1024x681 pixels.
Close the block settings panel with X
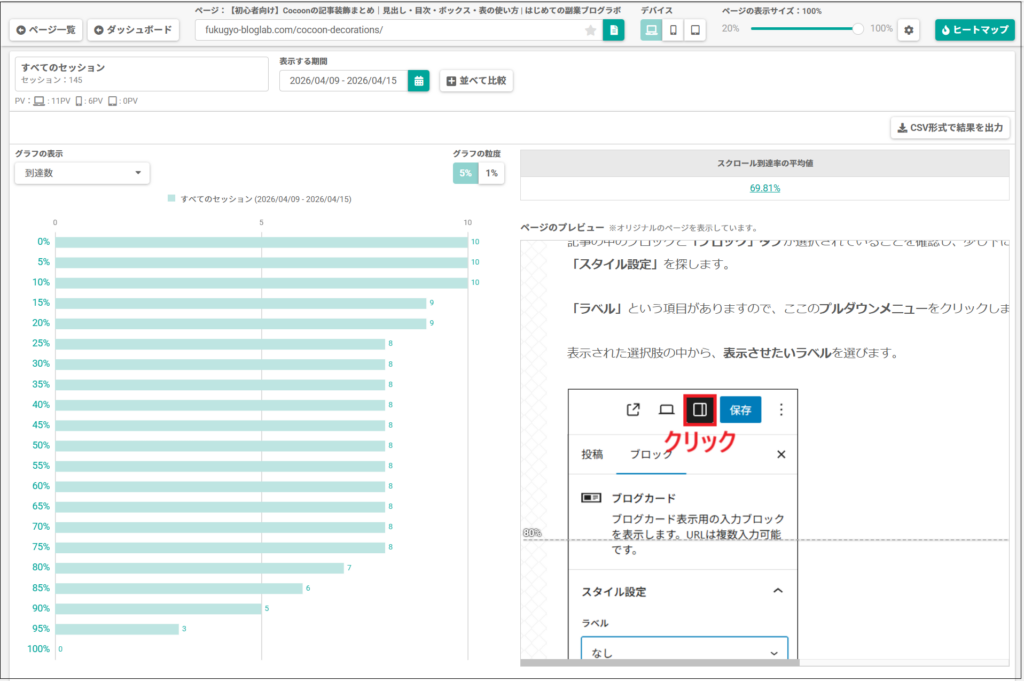tap(781, 454)
